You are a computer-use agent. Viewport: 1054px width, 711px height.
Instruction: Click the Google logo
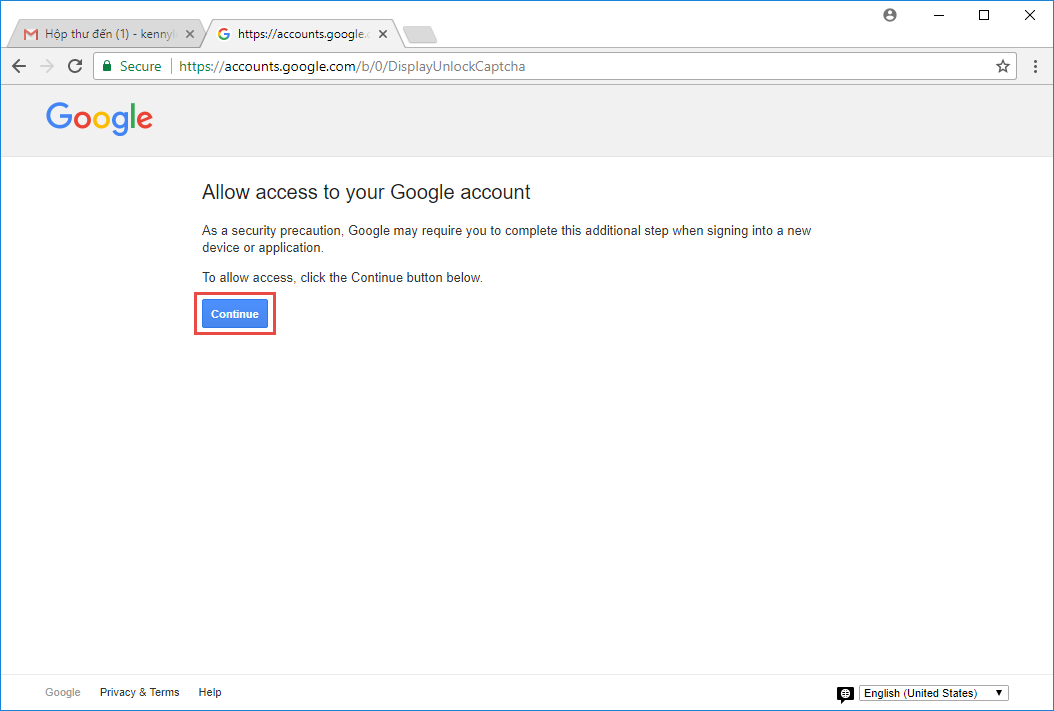click(x=99, y=118)
